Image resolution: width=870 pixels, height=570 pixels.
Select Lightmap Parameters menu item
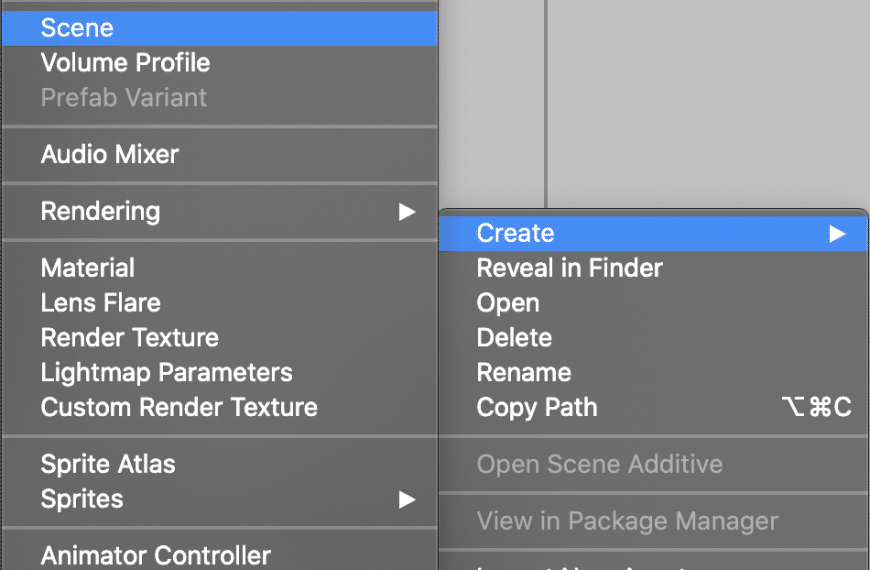(x=220, y=372)
